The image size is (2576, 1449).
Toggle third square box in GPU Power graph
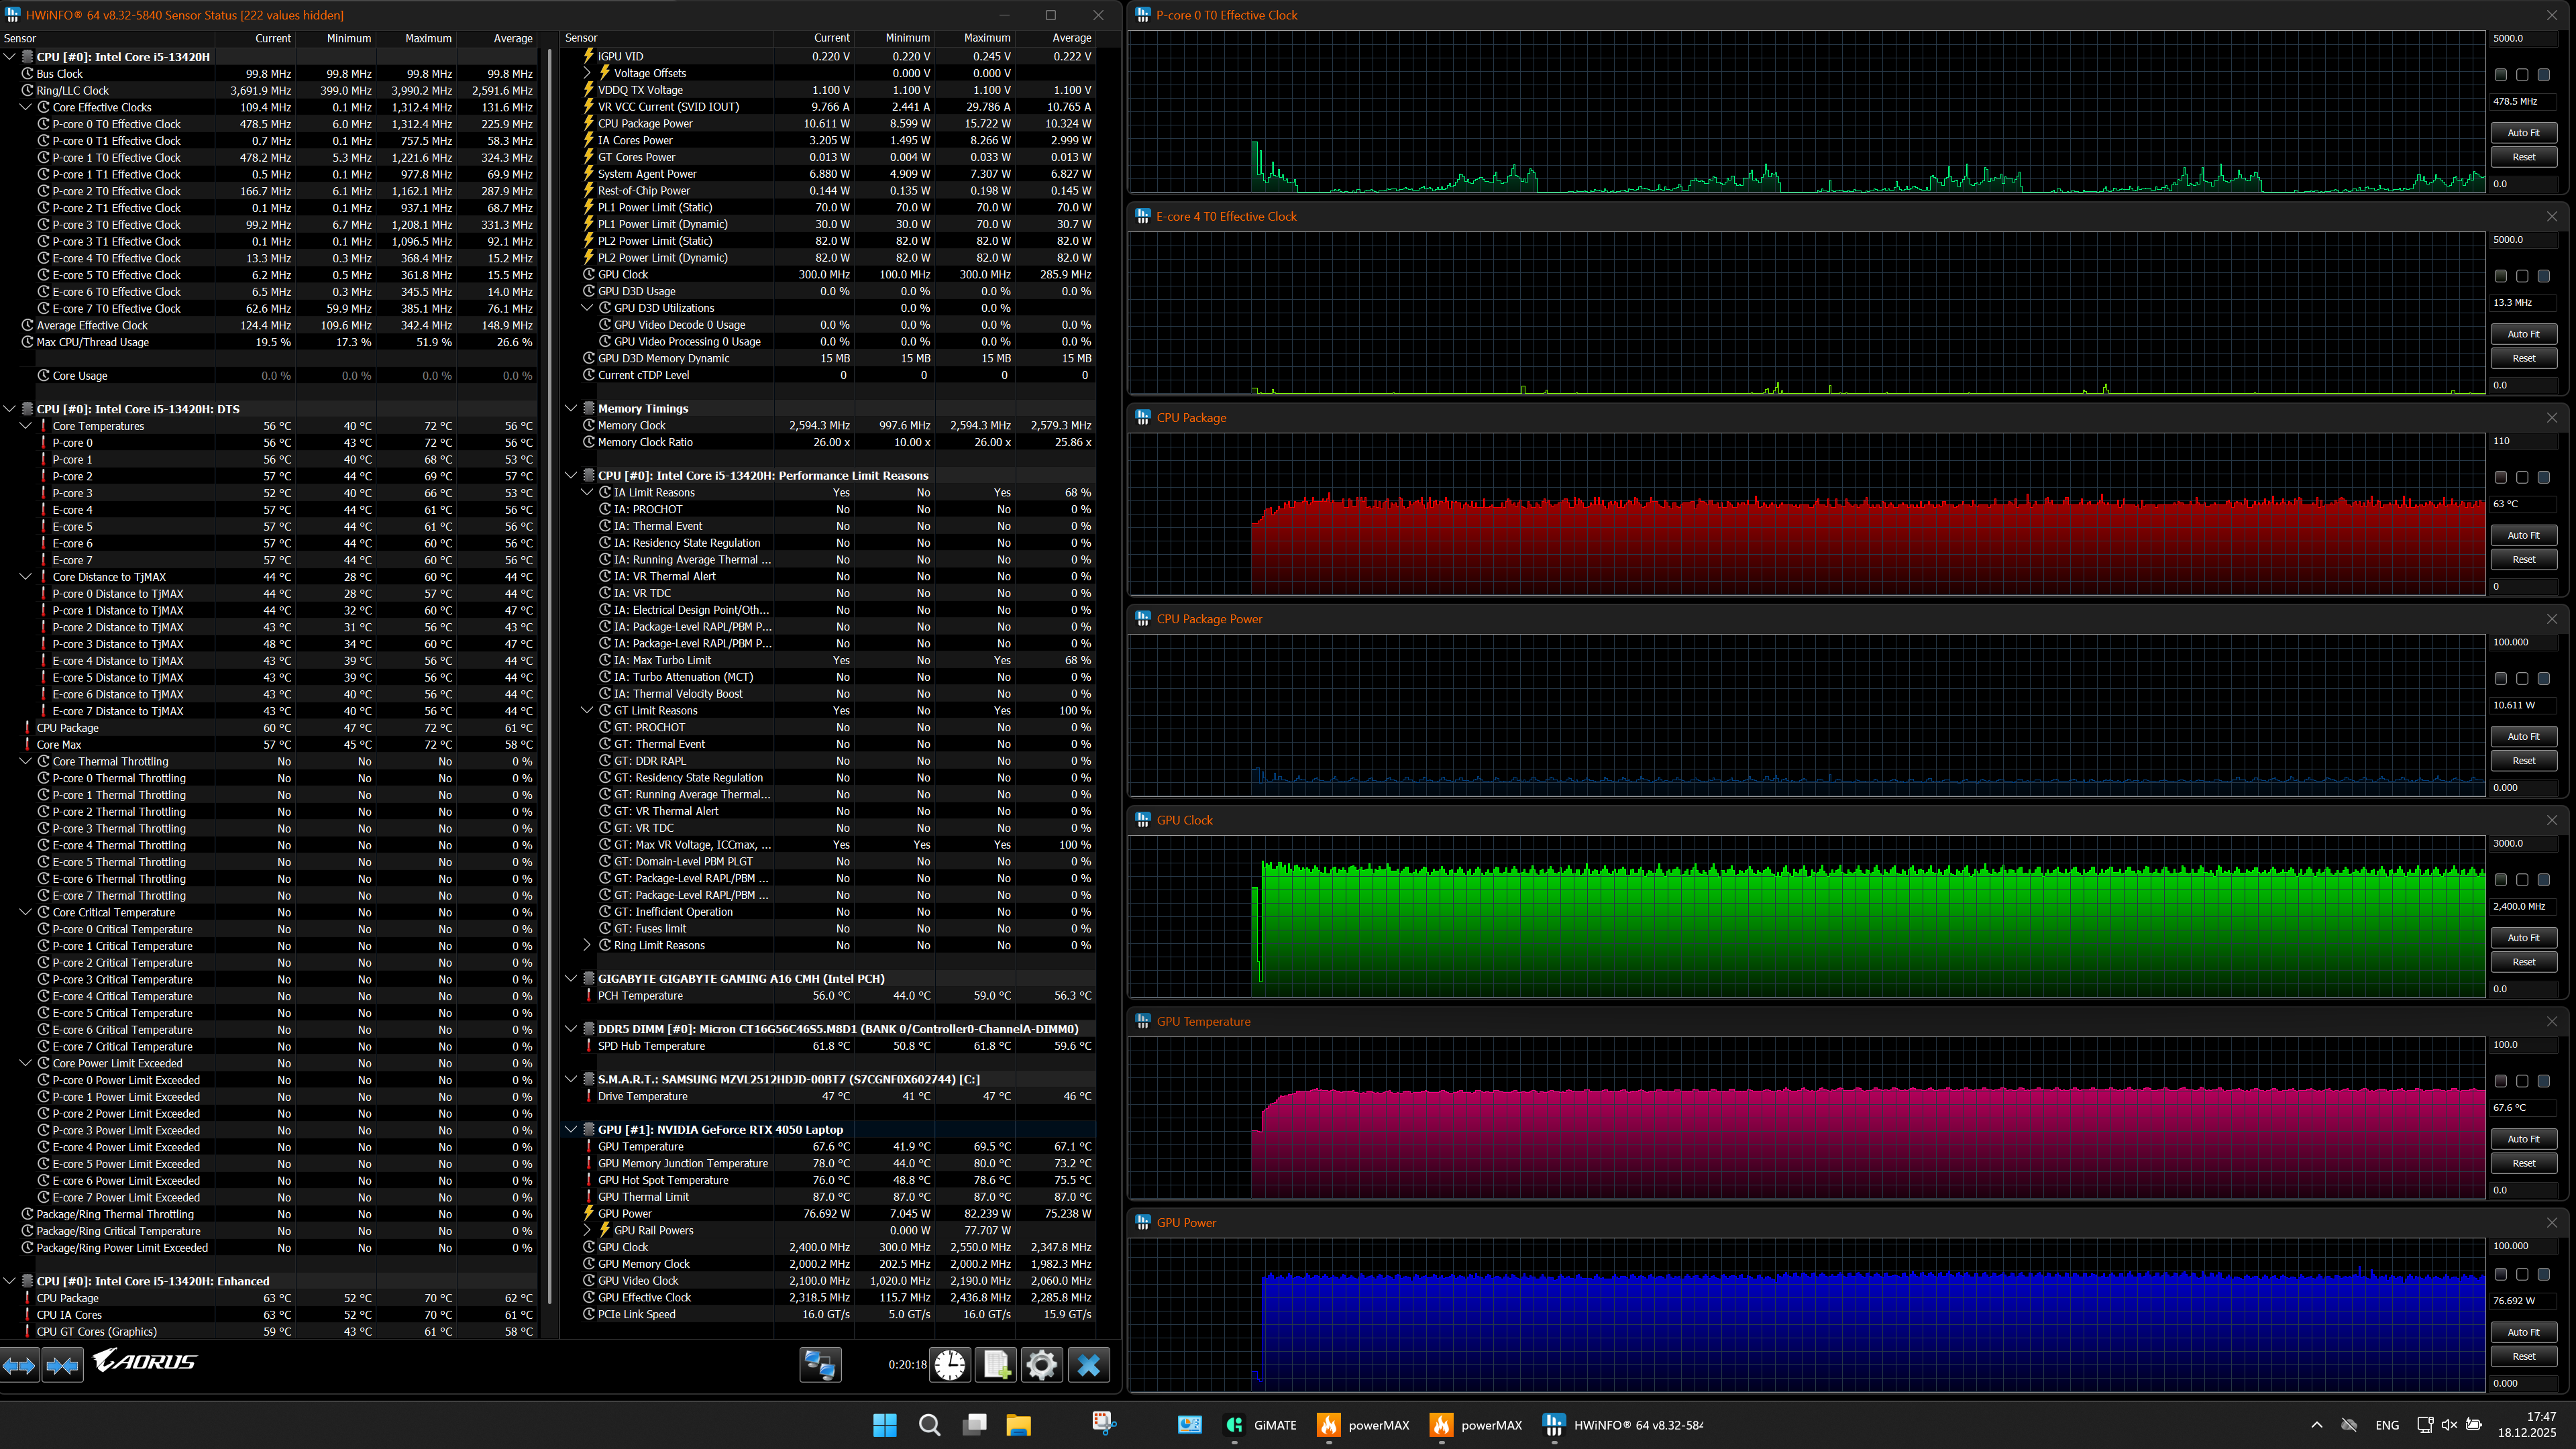[x=2543, y=1275]
